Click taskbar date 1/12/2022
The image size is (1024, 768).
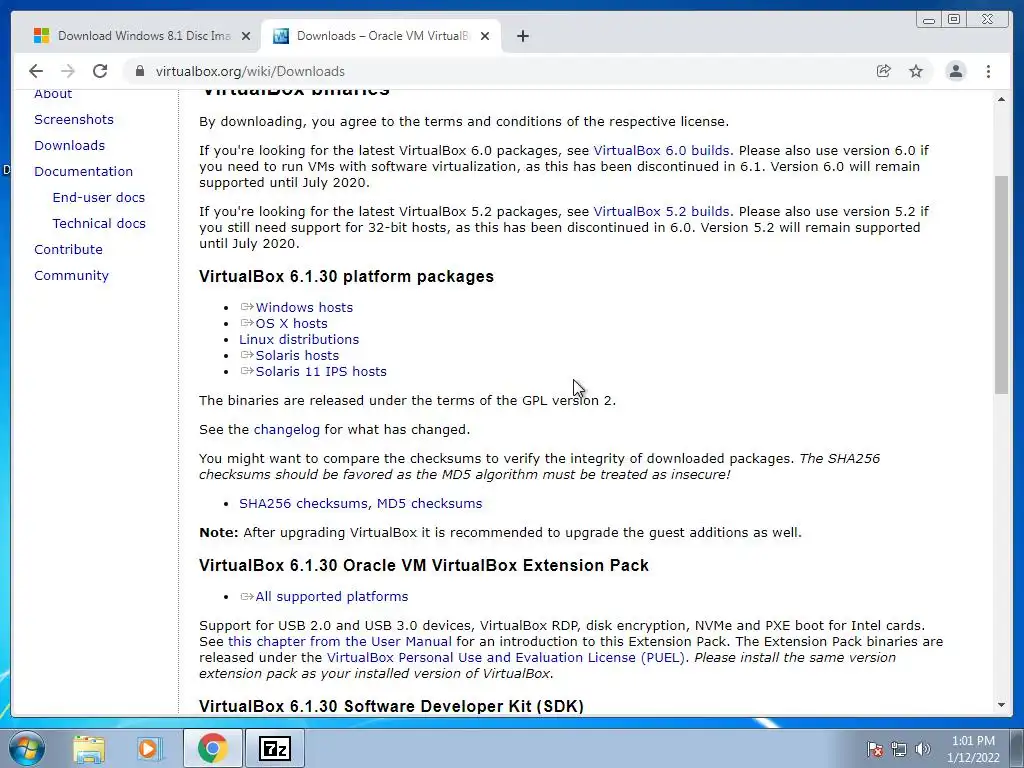click(x=973, y=758)
